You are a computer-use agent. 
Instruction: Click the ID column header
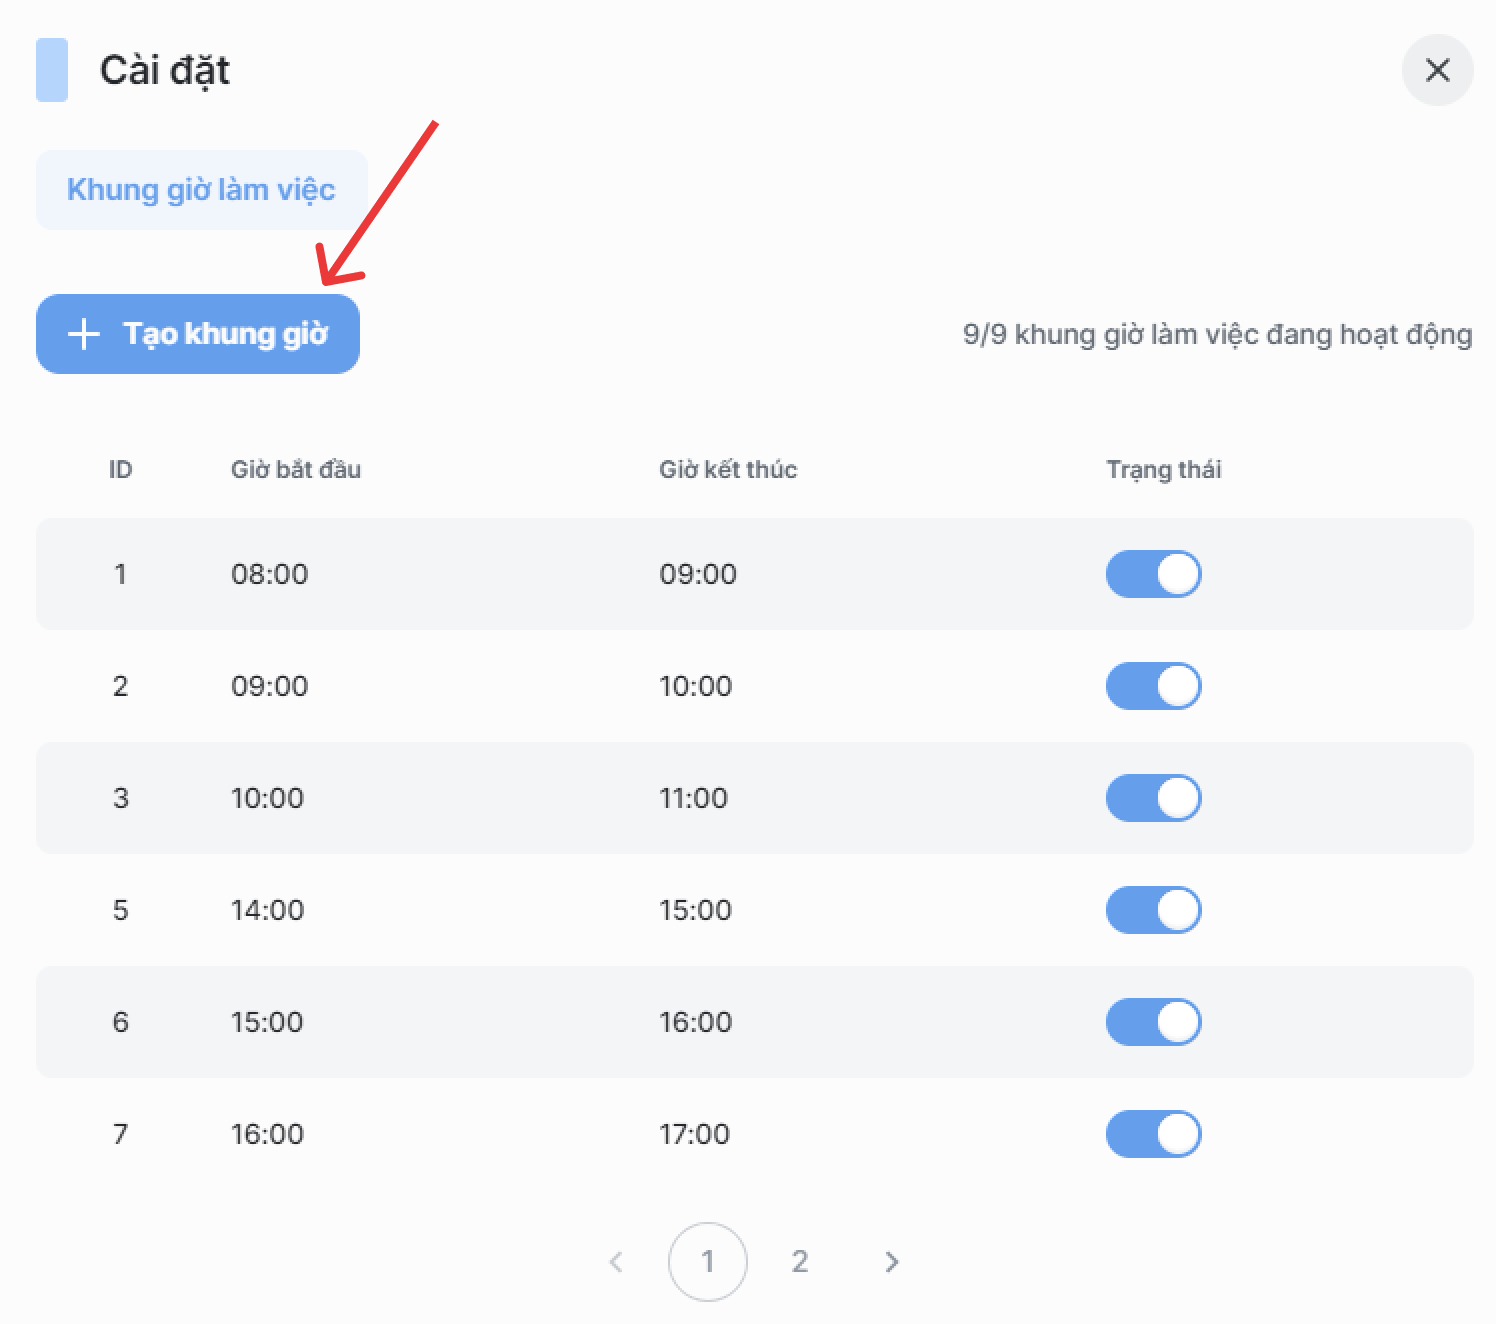[120, 470]
